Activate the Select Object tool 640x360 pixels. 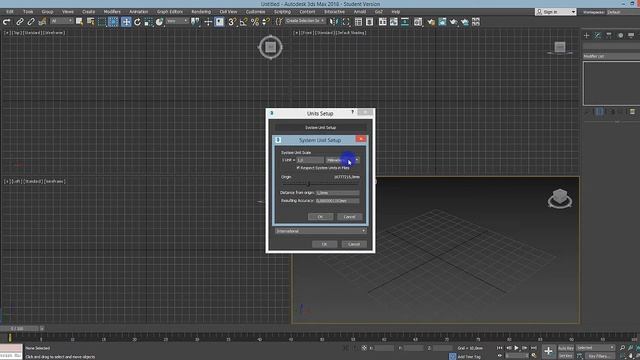pos(79,22)
